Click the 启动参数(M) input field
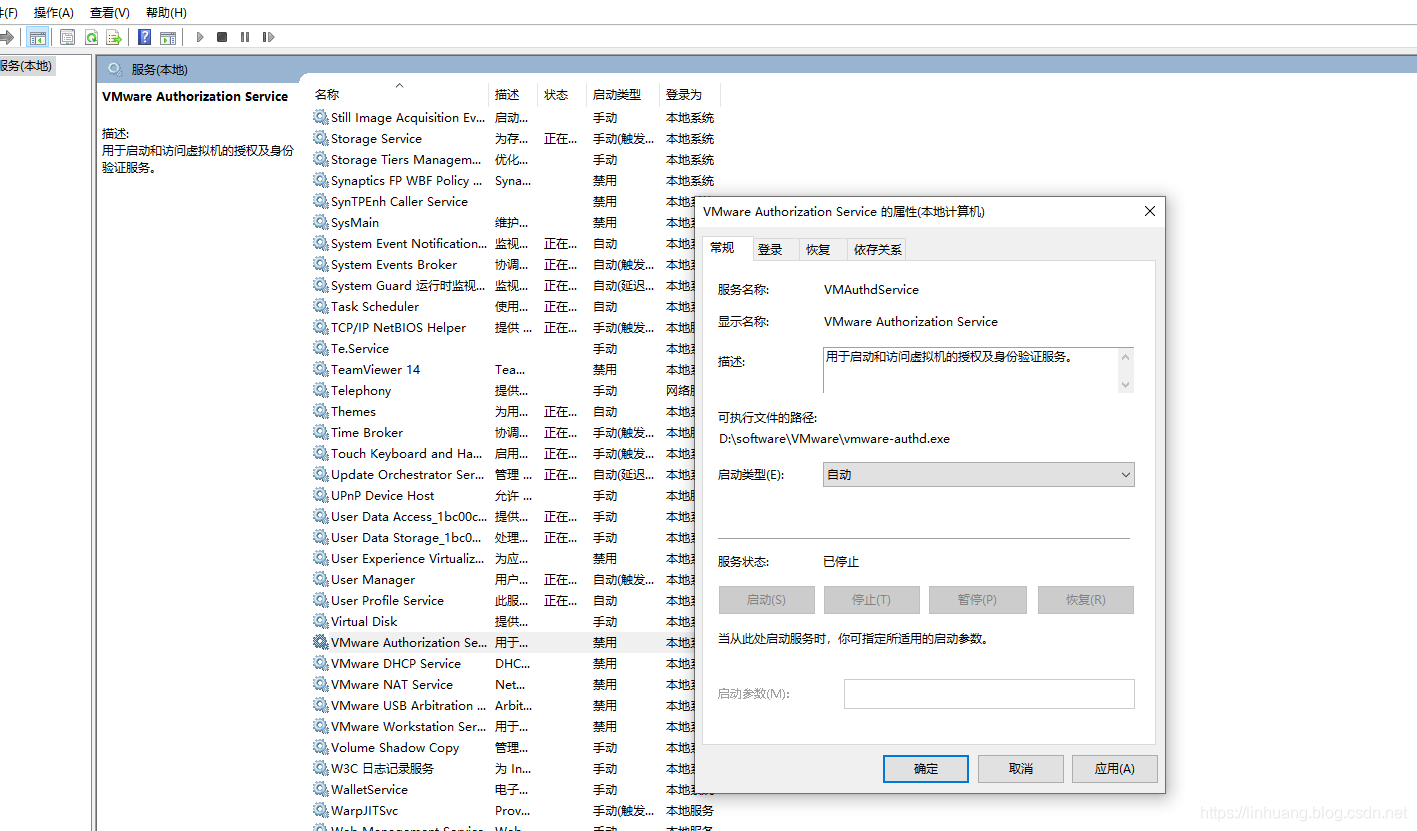Image resolution: width=1417 pixels, height=831 pixels. 989,694
